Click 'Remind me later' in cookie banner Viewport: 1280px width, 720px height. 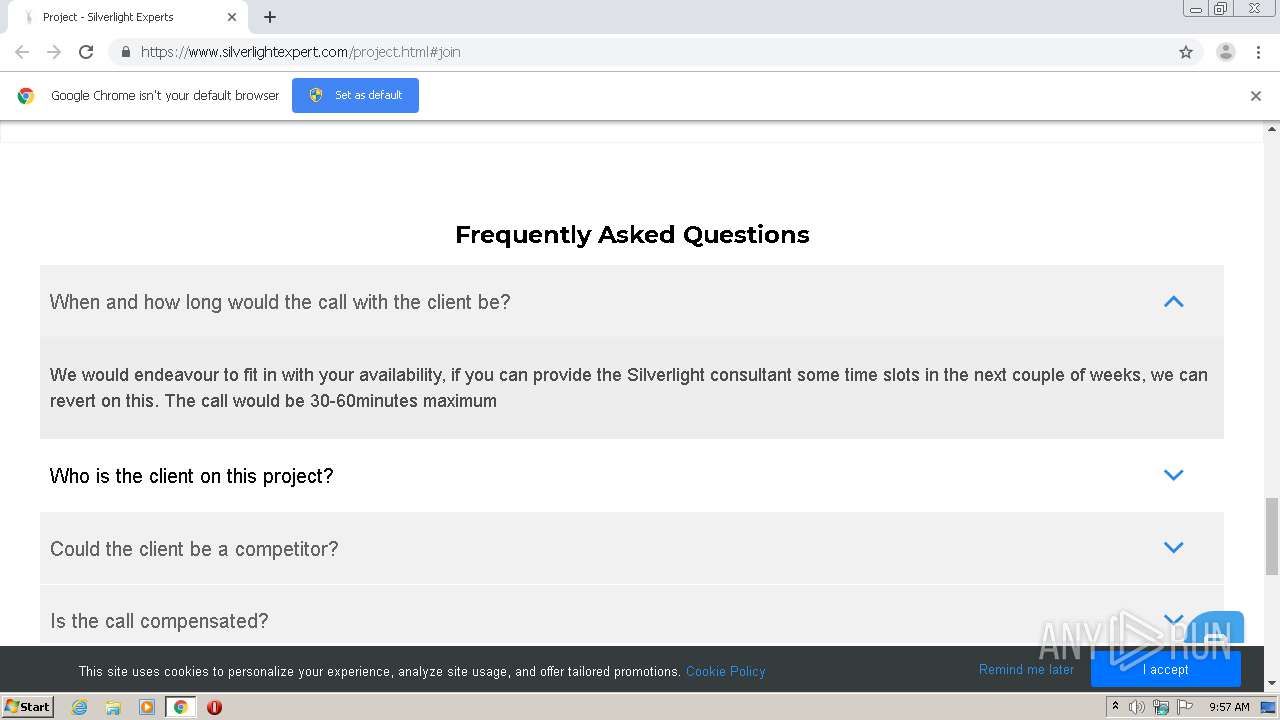point(1026,670)
